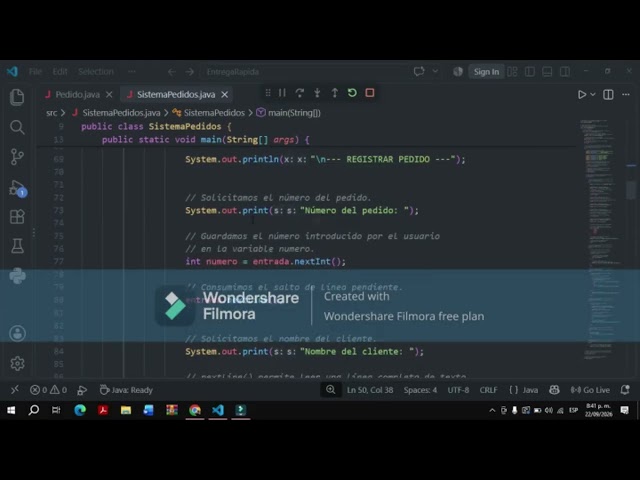Open the Manage gear settings

point(17,363)
